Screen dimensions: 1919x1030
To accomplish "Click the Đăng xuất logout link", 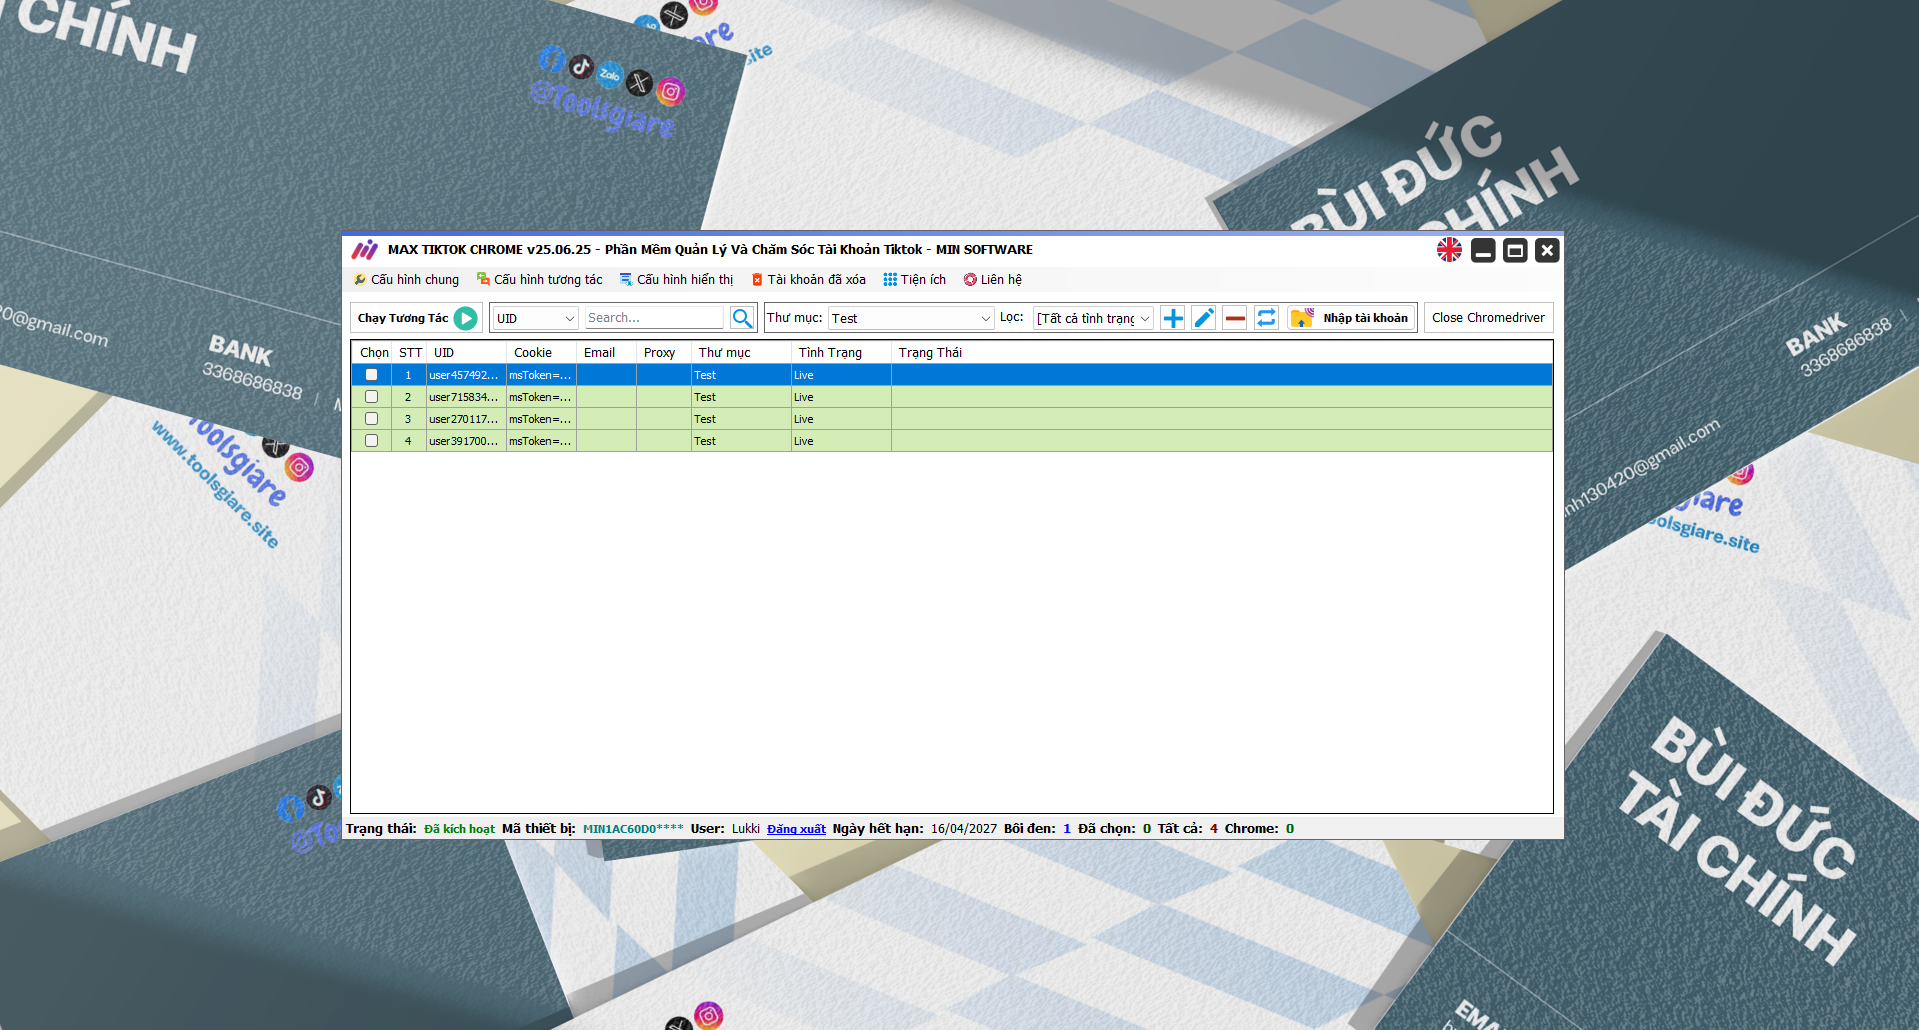I will coord(796,829).
